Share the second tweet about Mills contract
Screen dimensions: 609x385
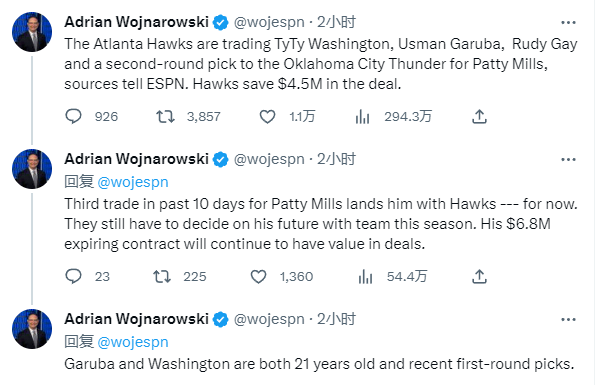click(x=479, y=276)
